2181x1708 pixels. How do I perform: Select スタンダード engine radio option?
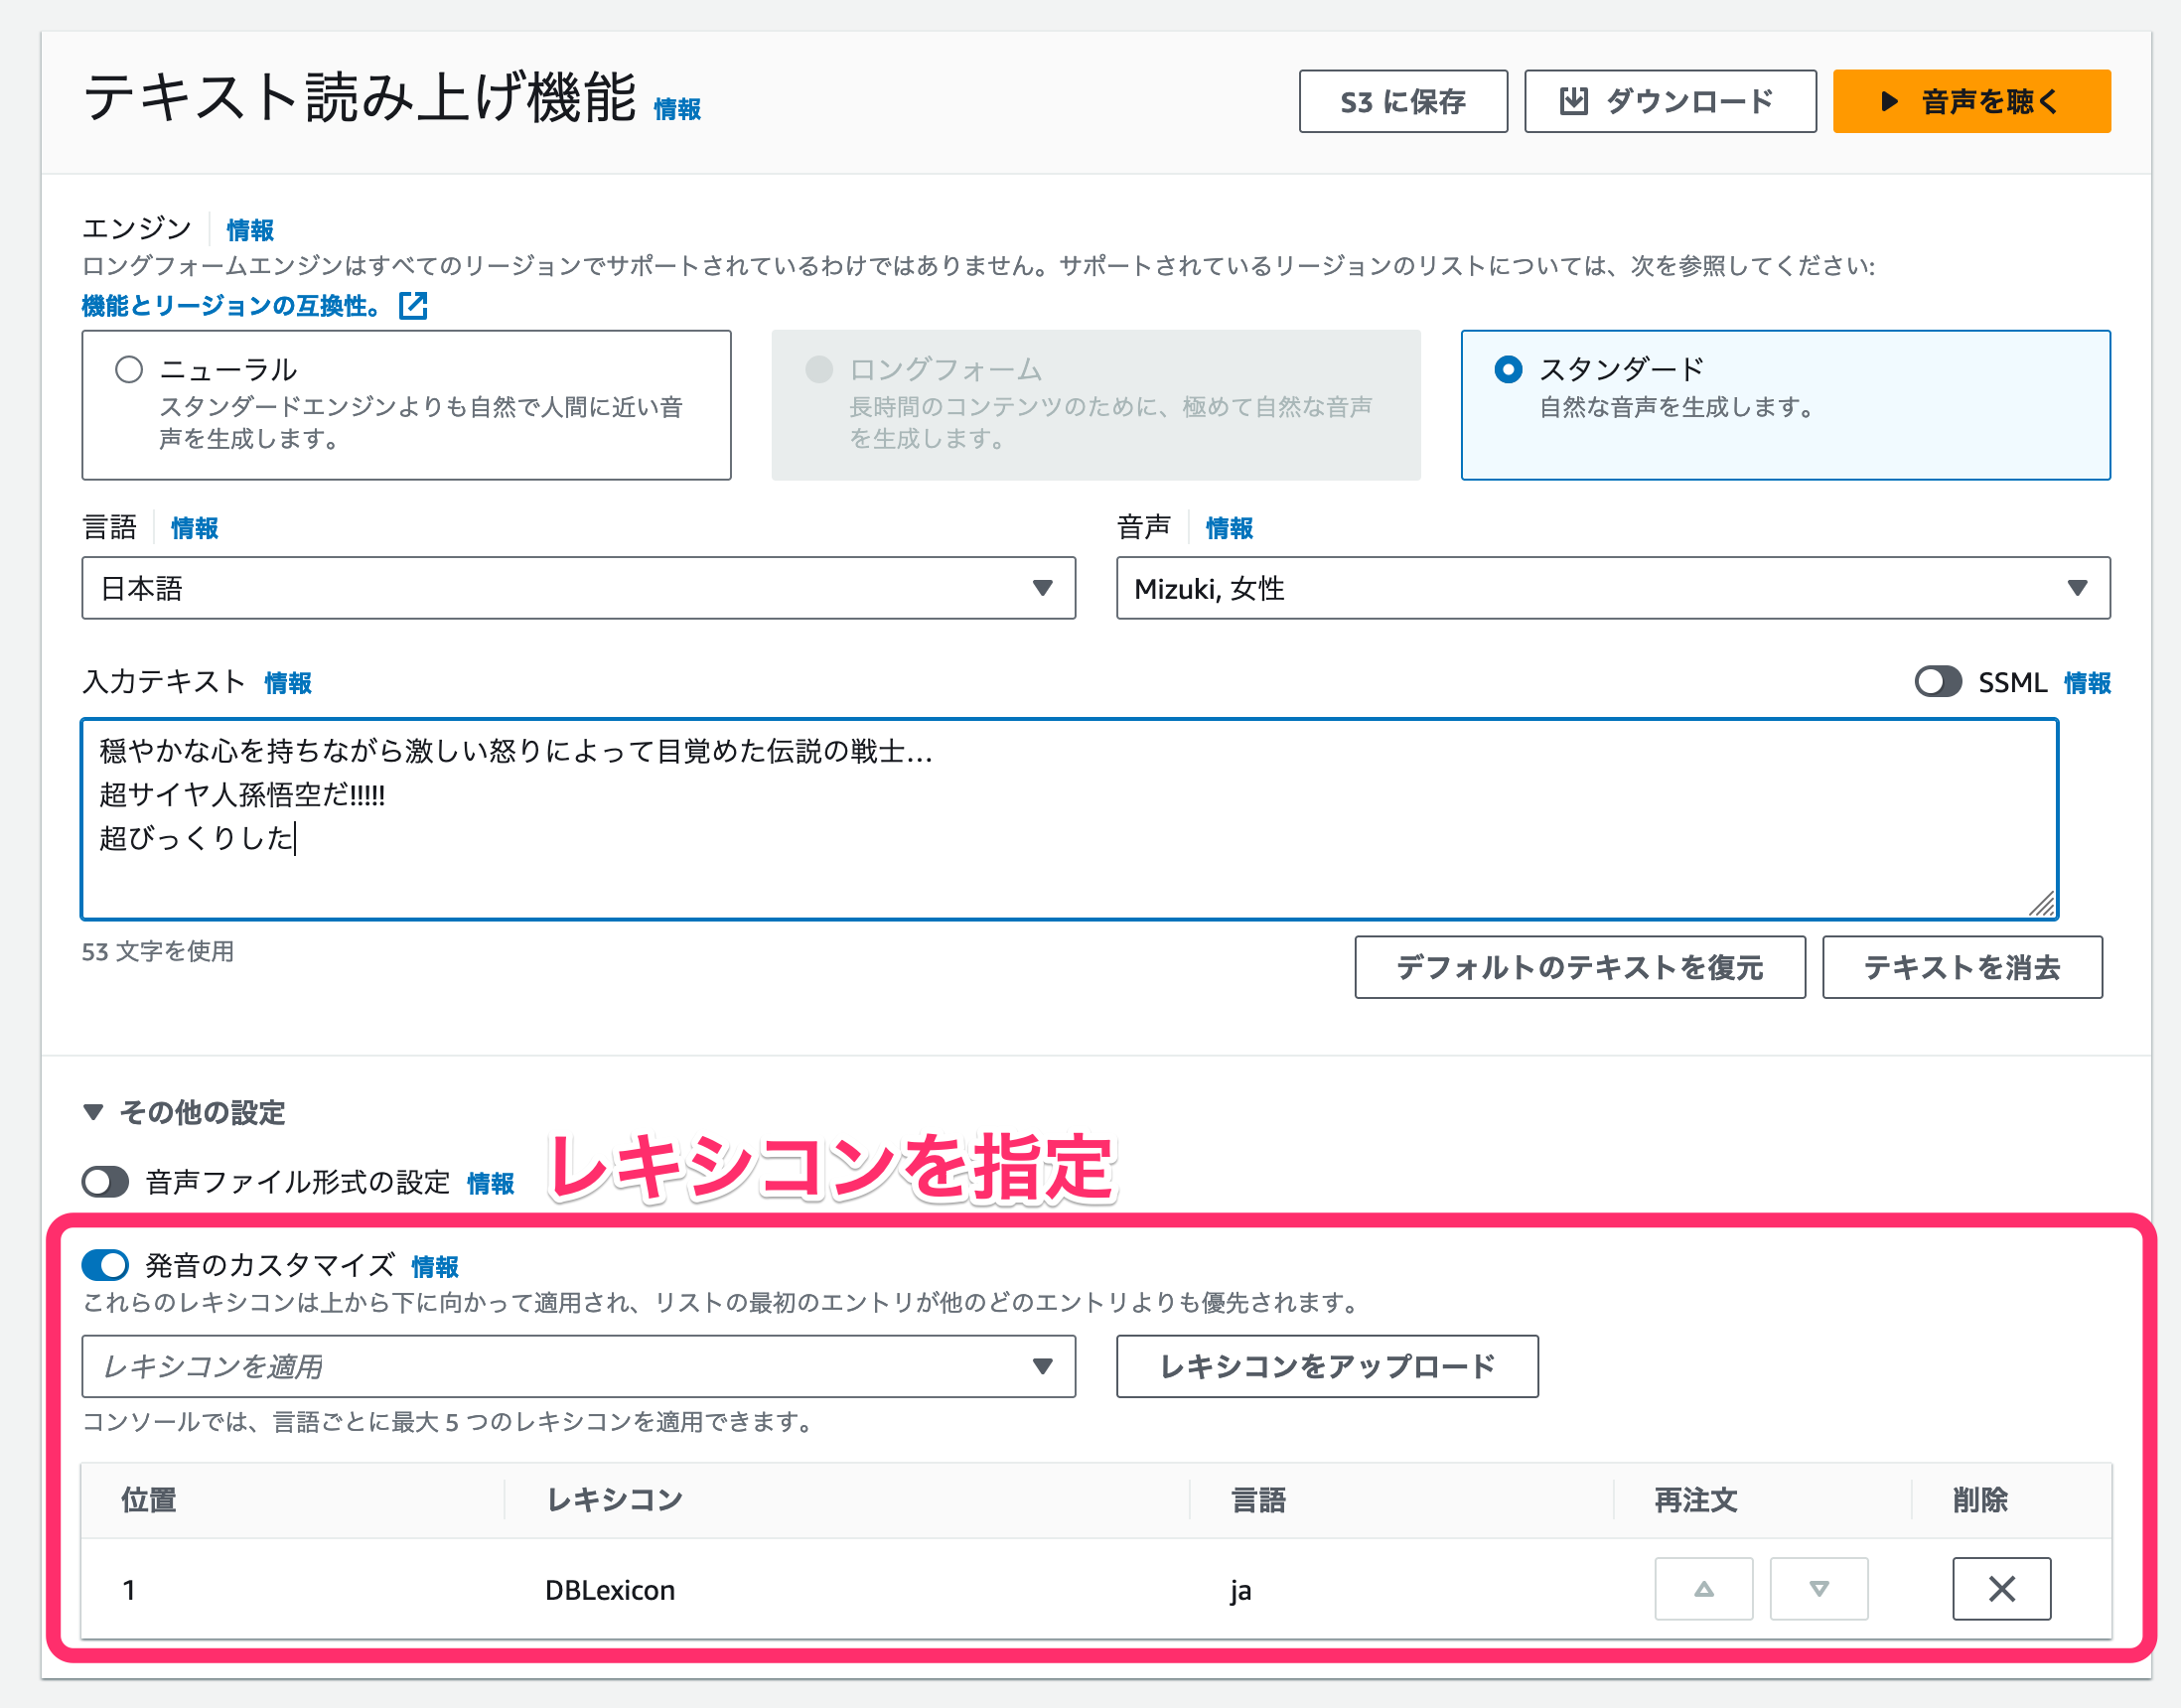(x=1508, y=370)
